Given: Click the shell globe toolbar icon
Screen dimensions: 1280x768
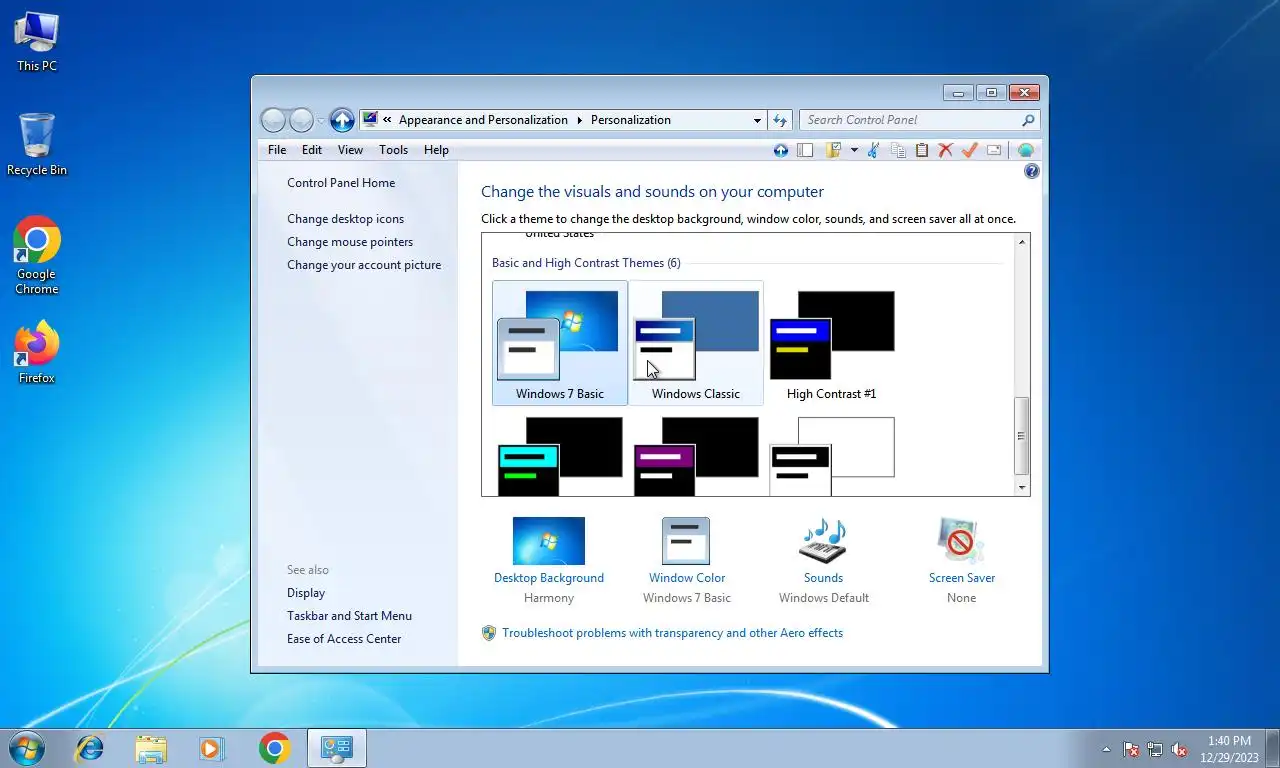Looking at the screenshot, I should [1025, 150].
